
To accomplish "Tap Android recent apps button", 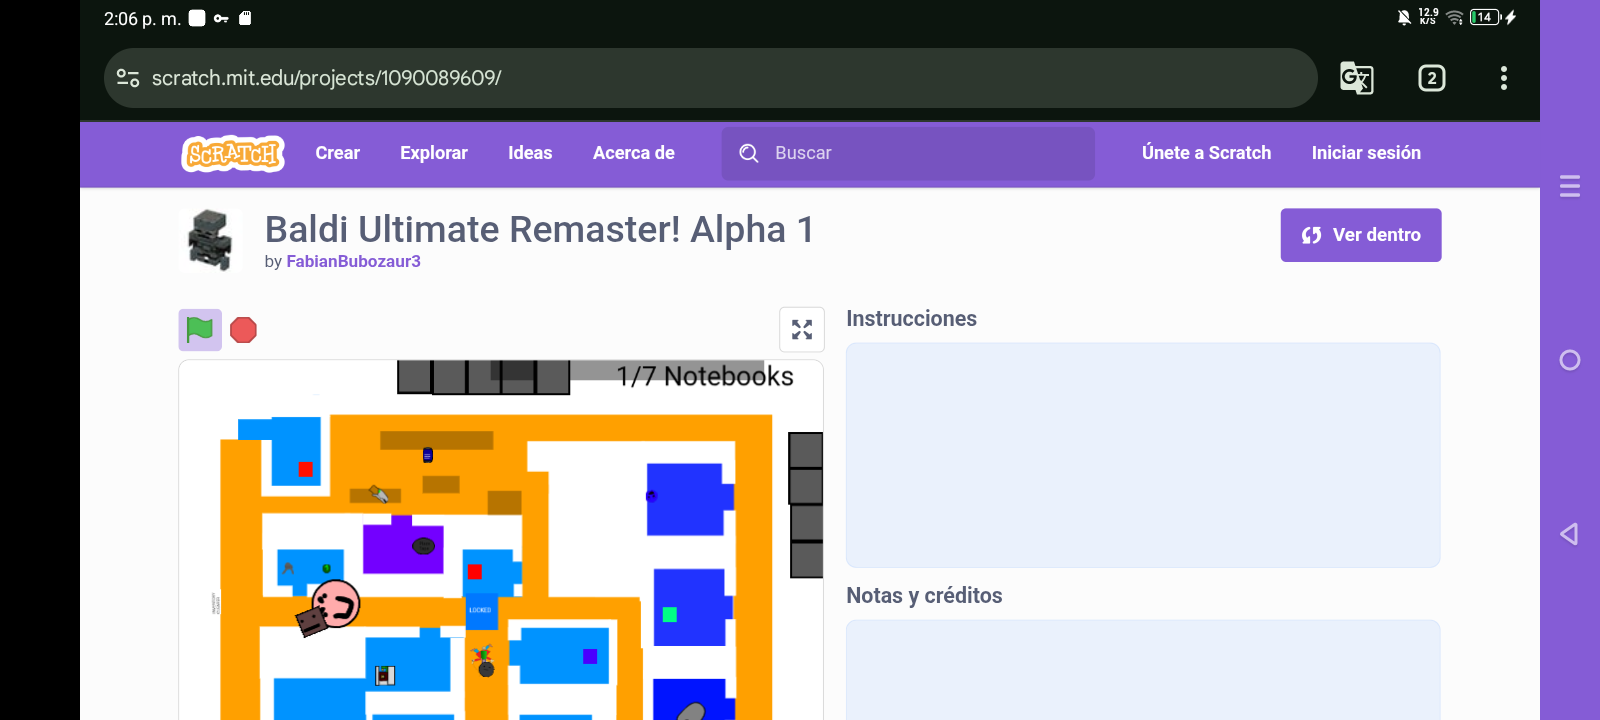I will [1570, 186].
